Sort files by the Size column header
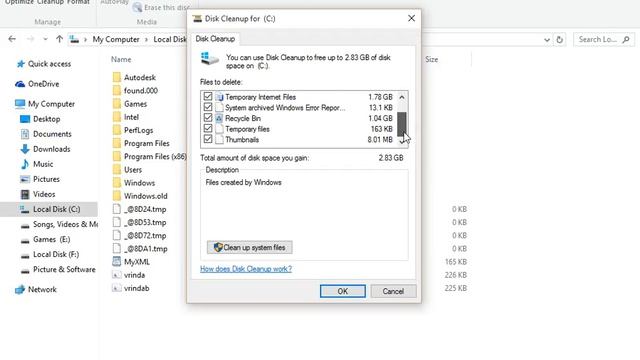 point(431,59)
